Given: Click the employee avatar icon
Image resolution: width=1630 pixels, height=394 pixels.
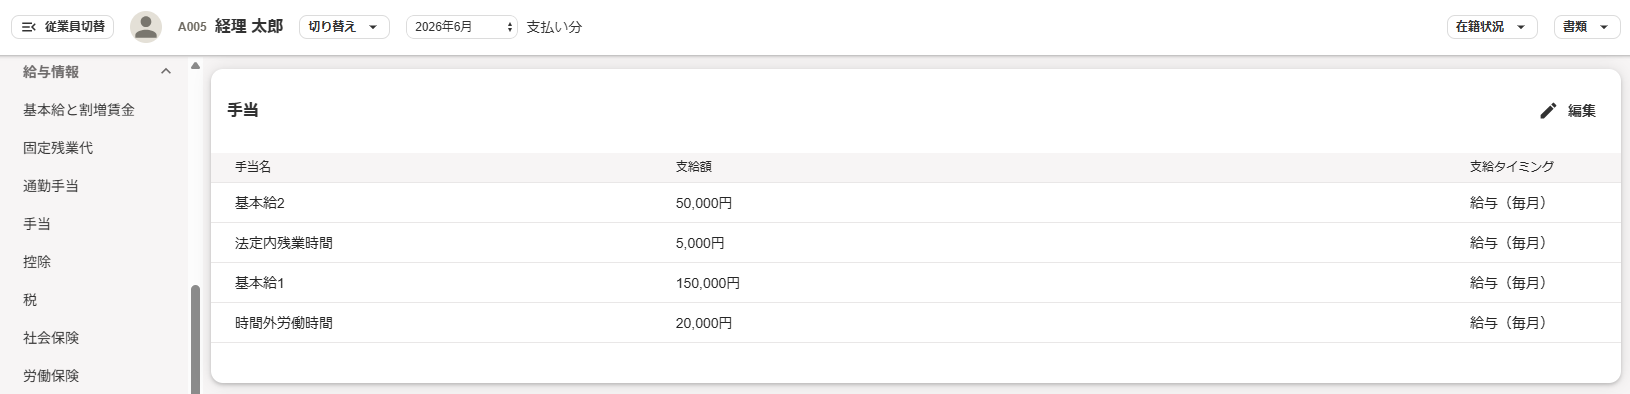Looking at the screenshot, I should coord(146,27).
